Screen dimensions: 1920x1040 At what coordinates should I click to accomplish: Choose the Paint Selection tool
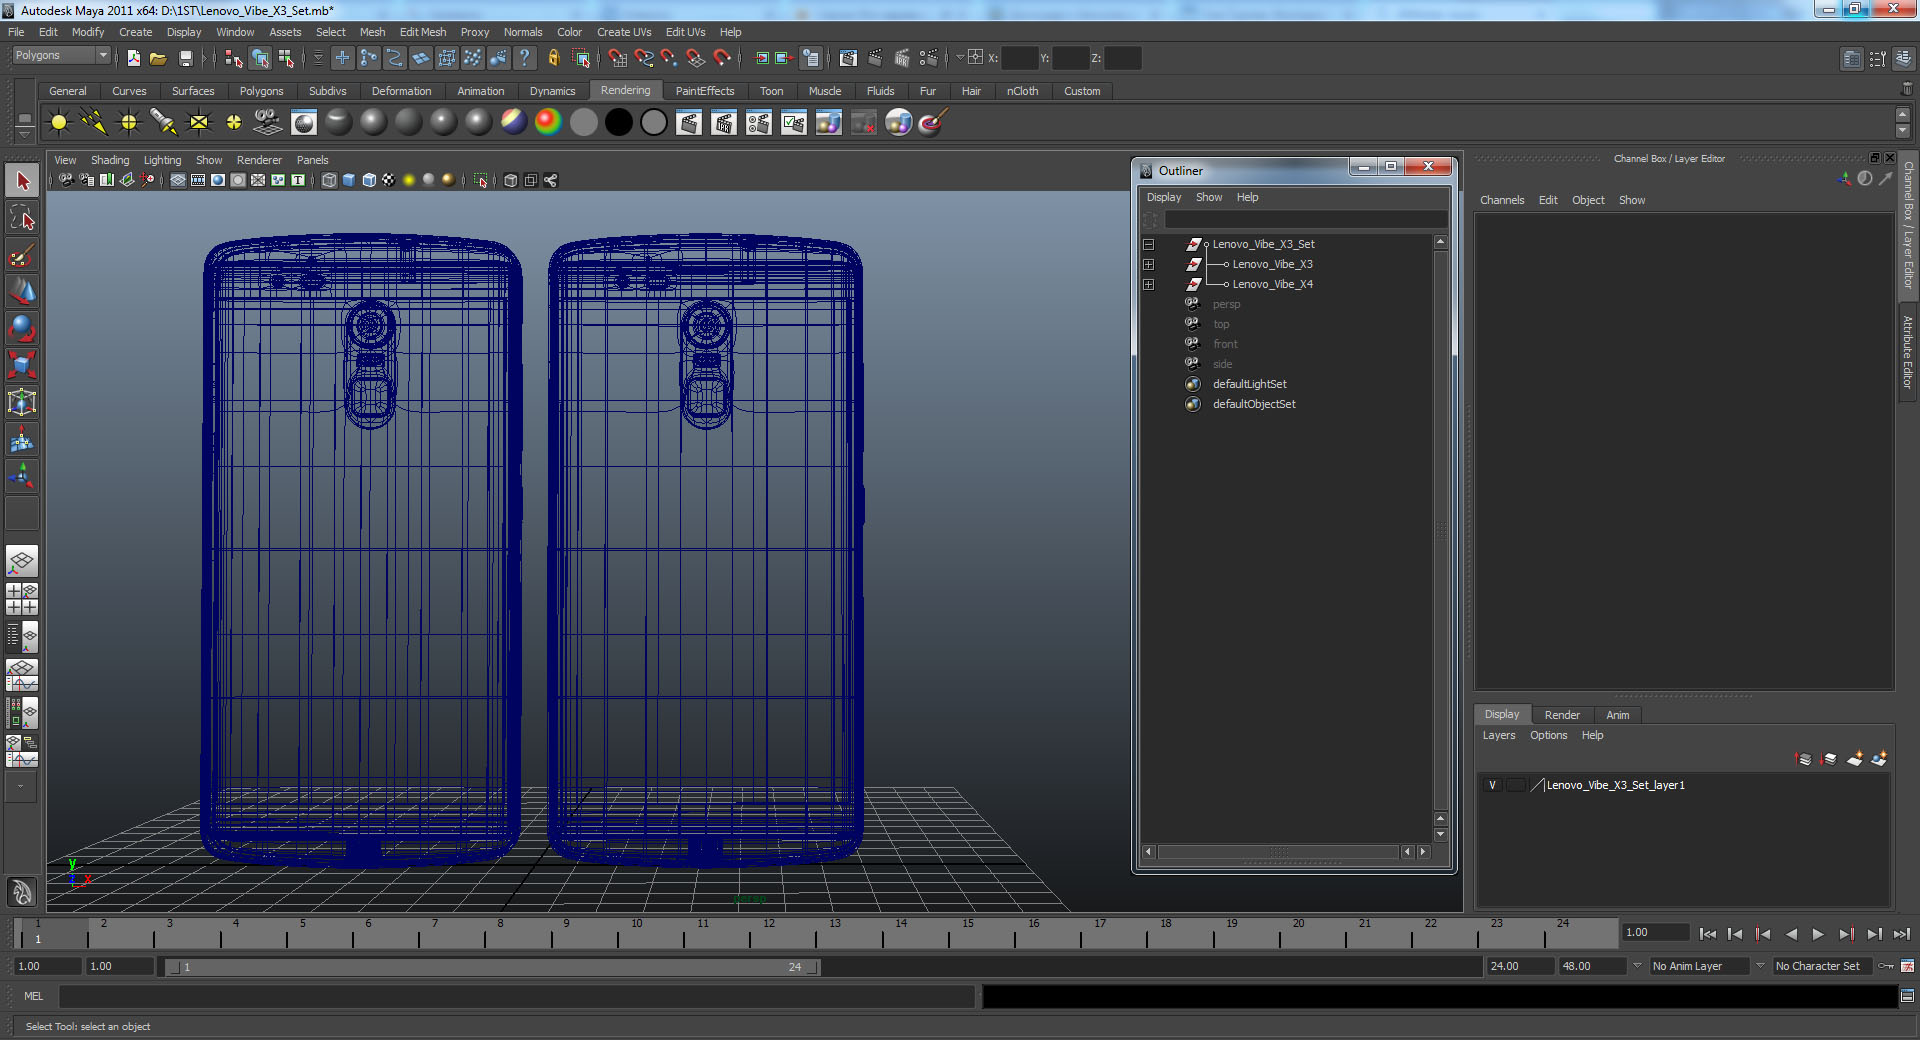pyautogui.click(x=22, y=255)
